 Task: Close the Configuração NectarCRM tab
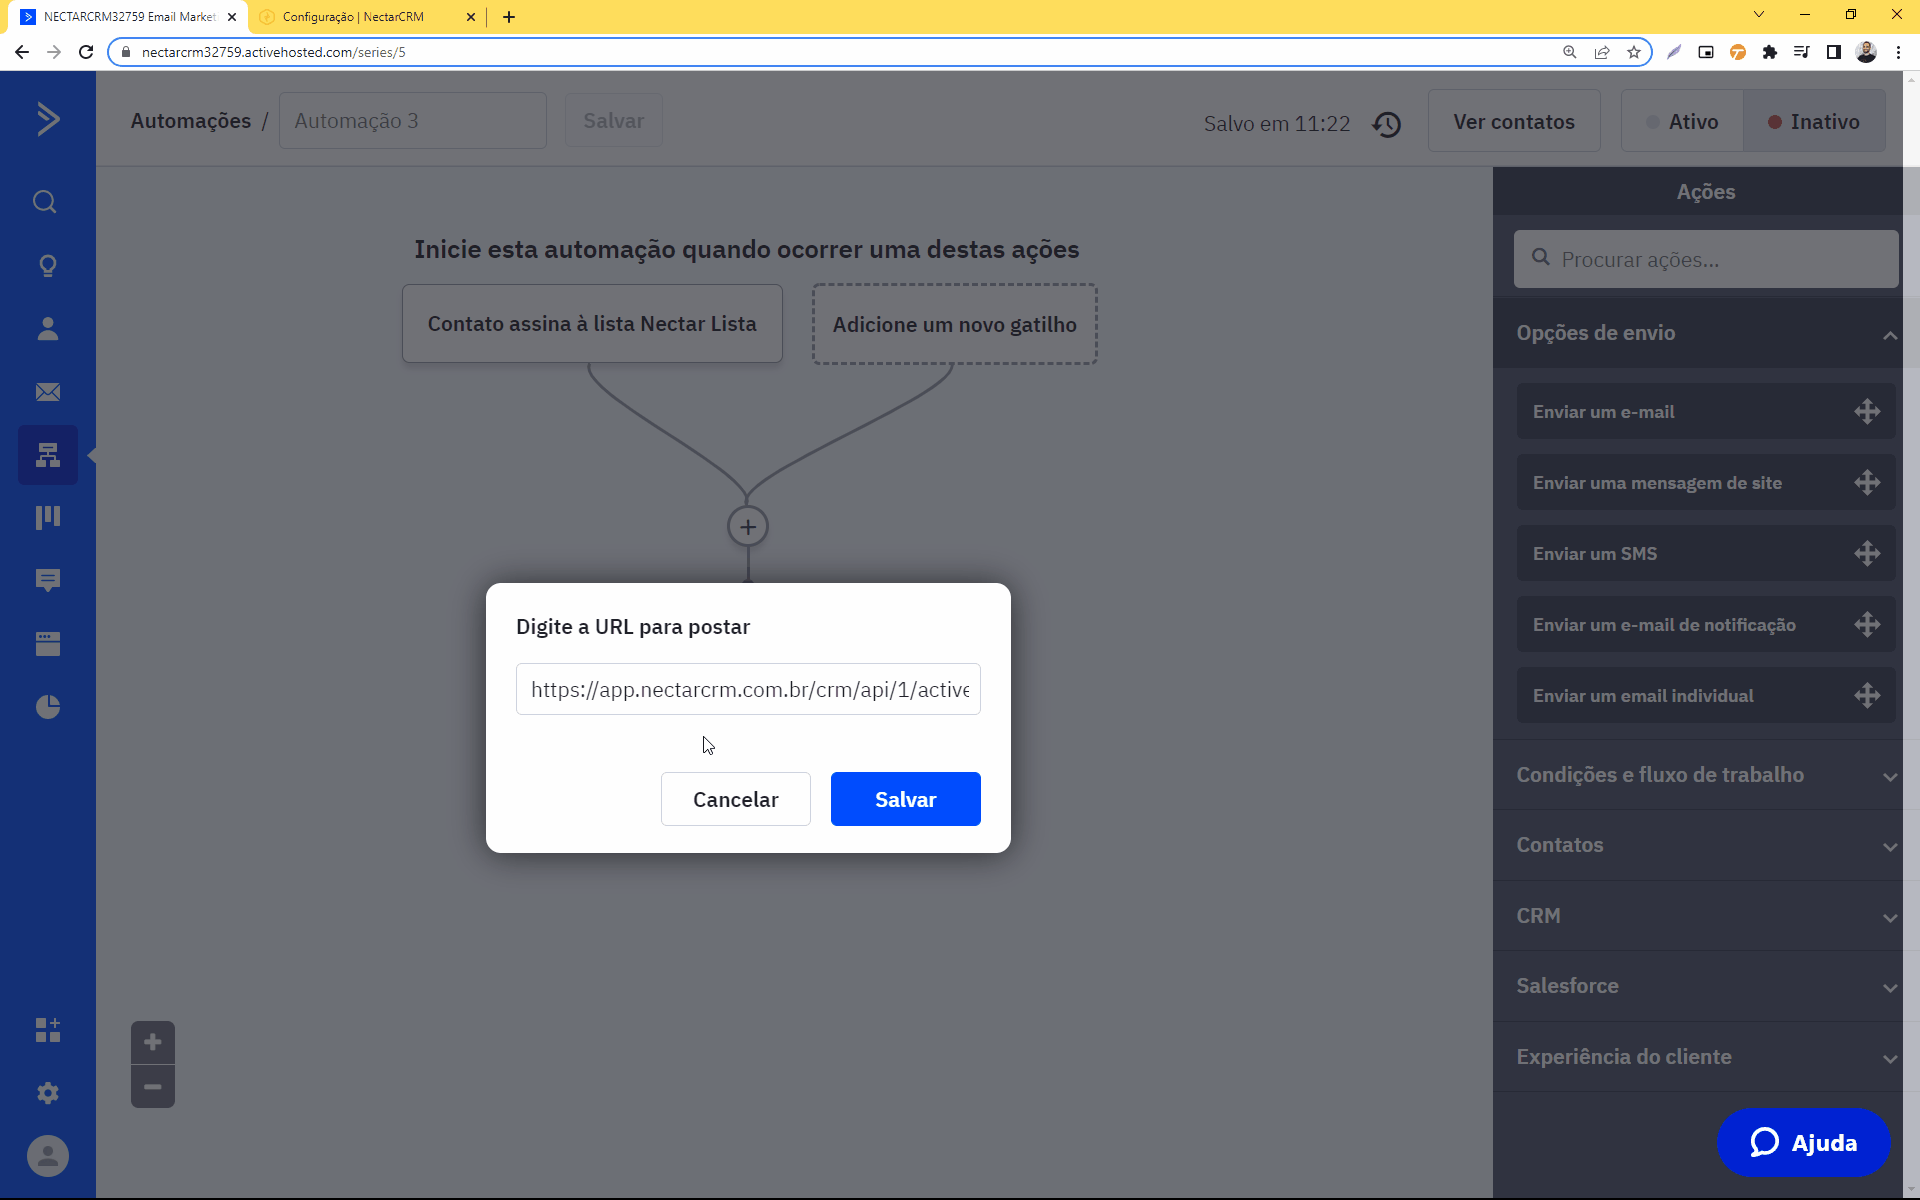[471, 17]
